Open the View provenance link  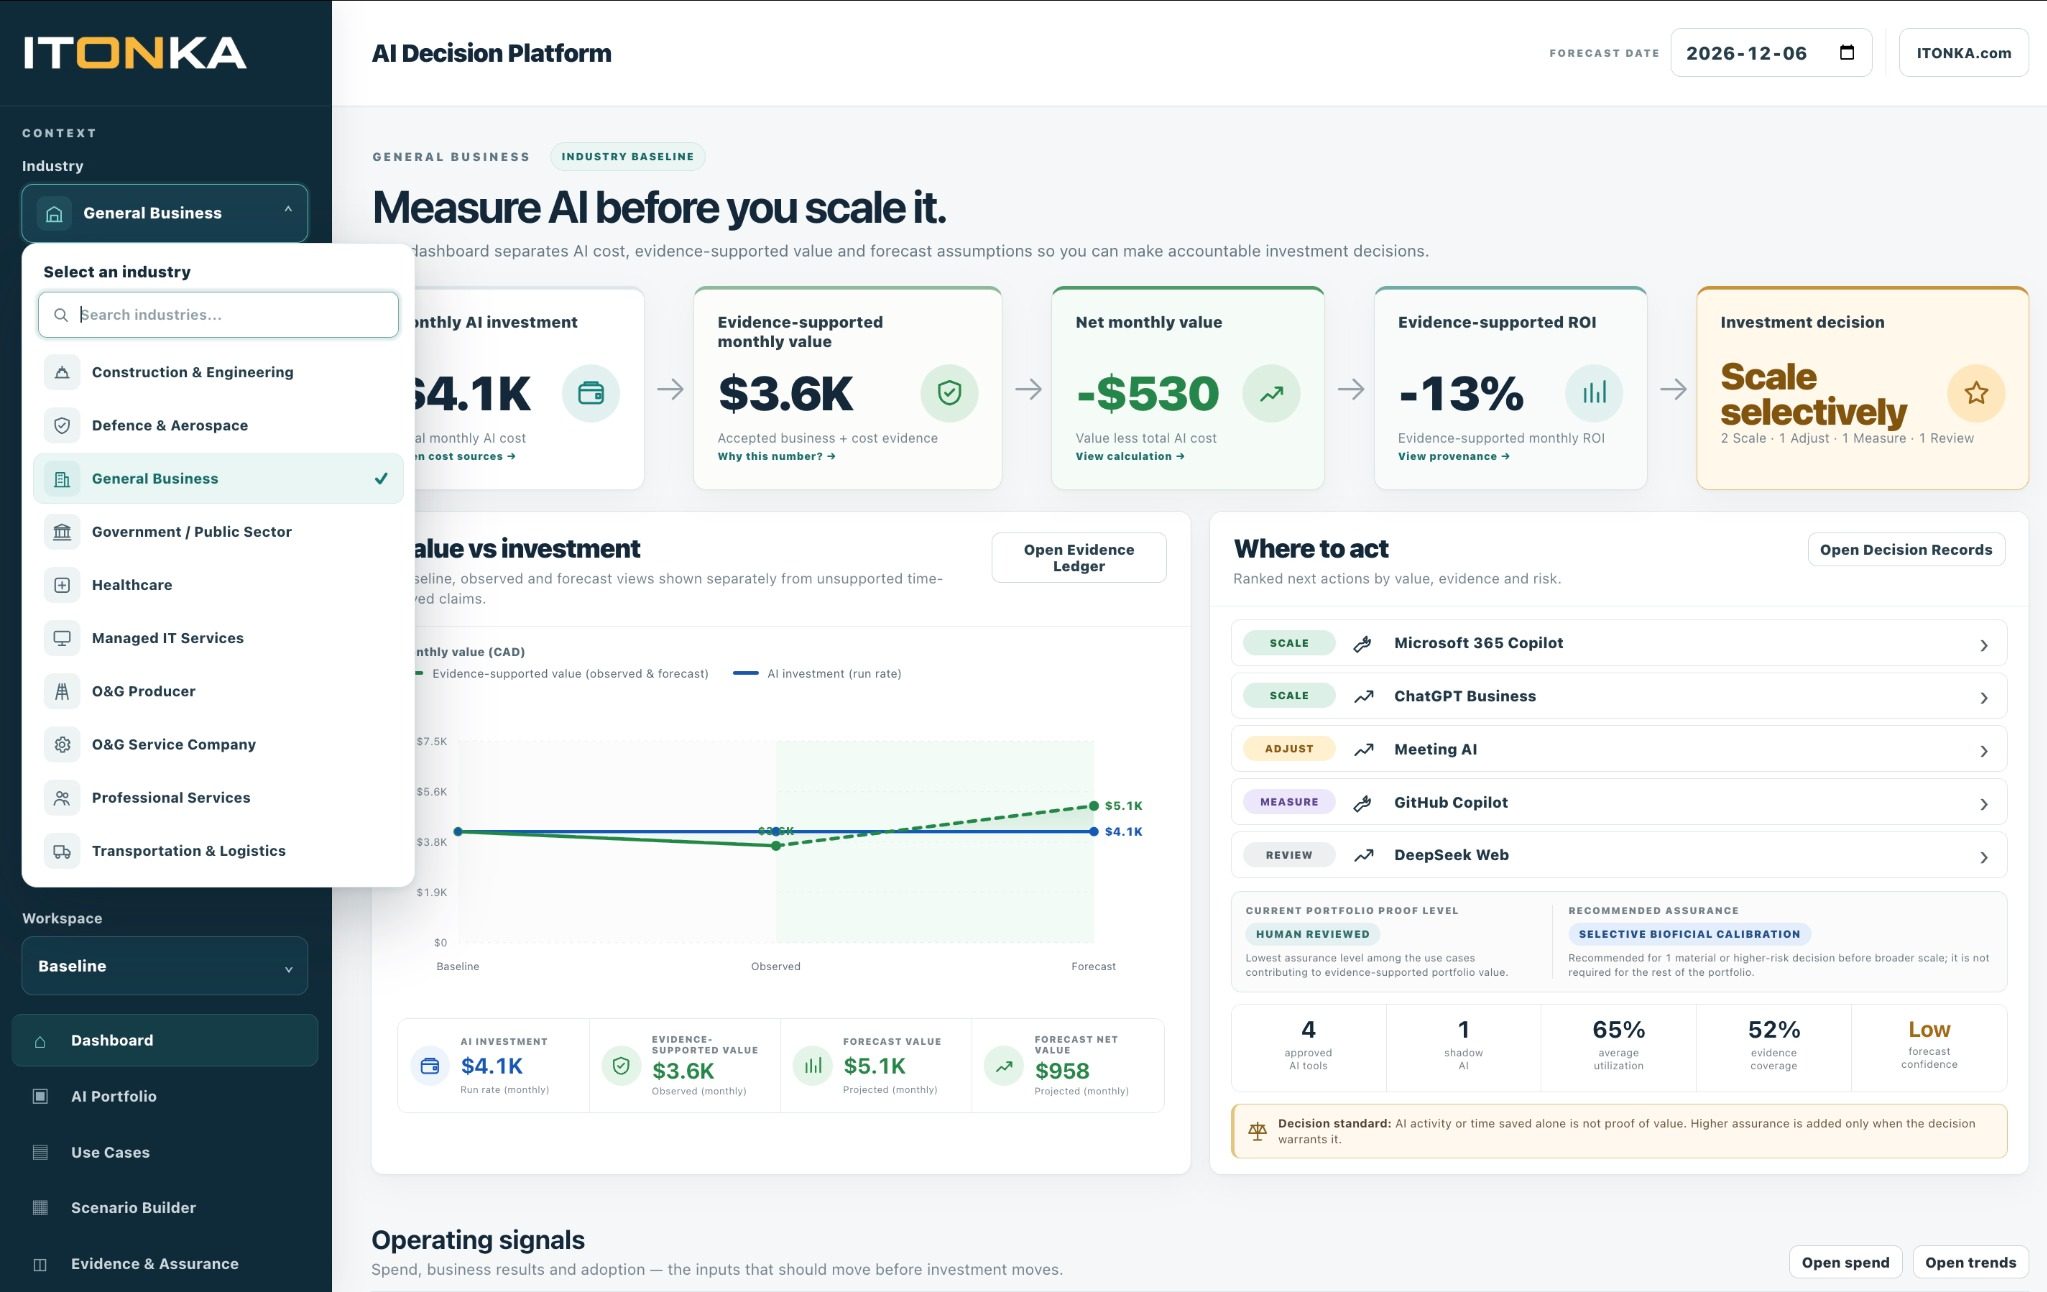[1454, 457]
